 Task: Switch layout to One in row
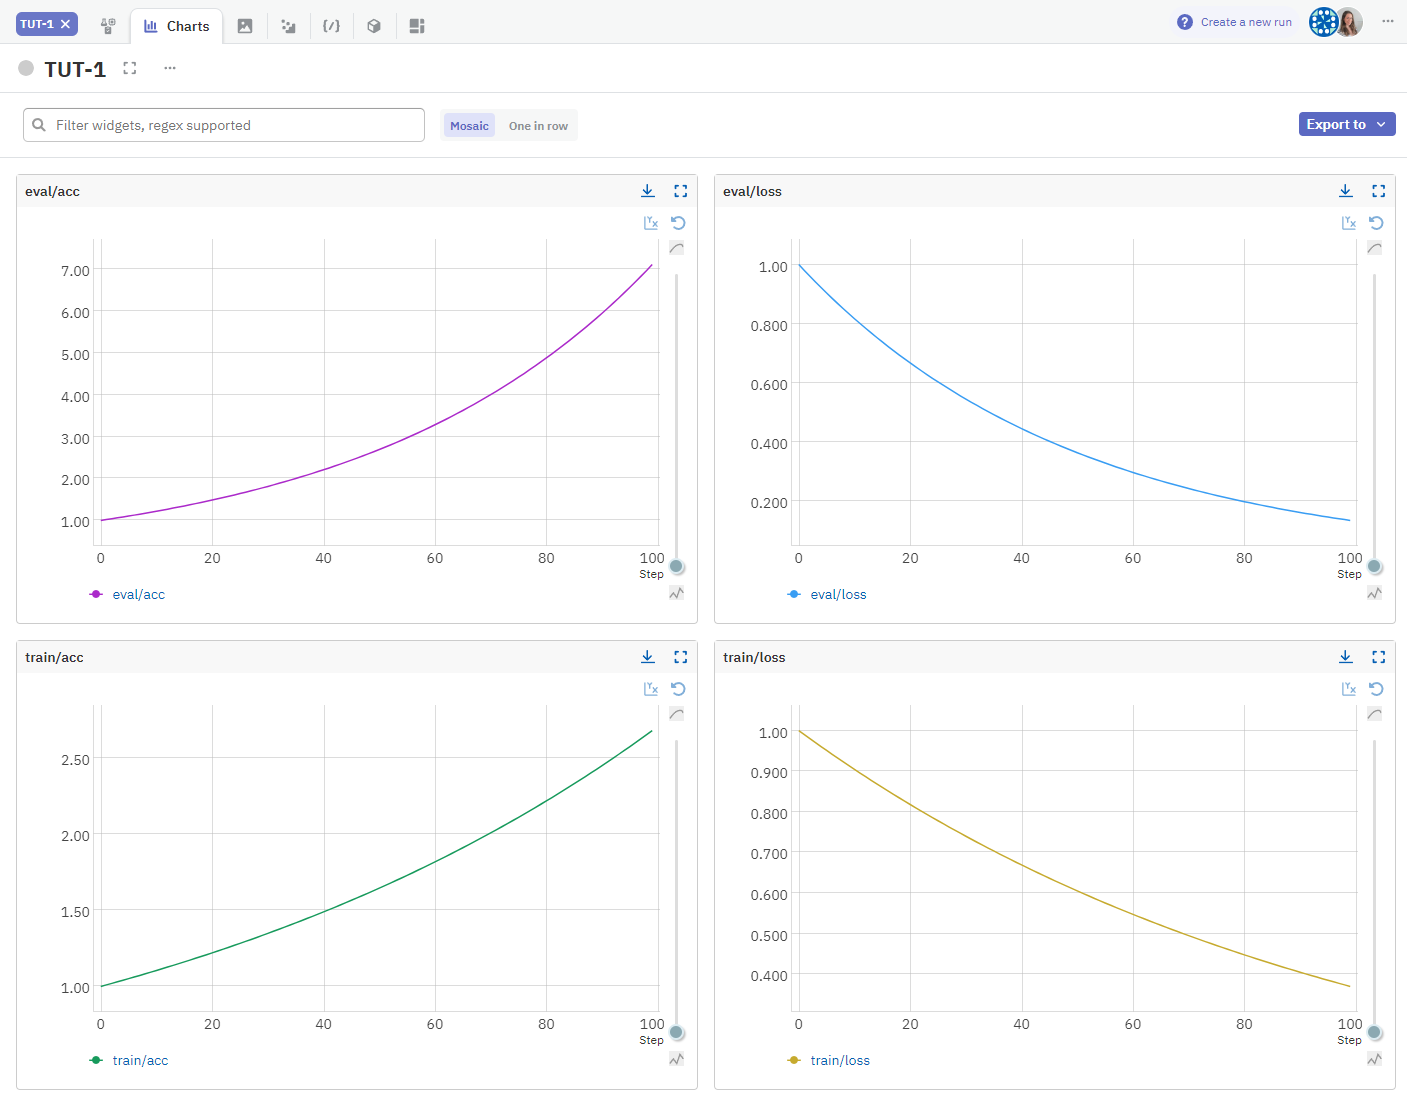click(538, 125)
